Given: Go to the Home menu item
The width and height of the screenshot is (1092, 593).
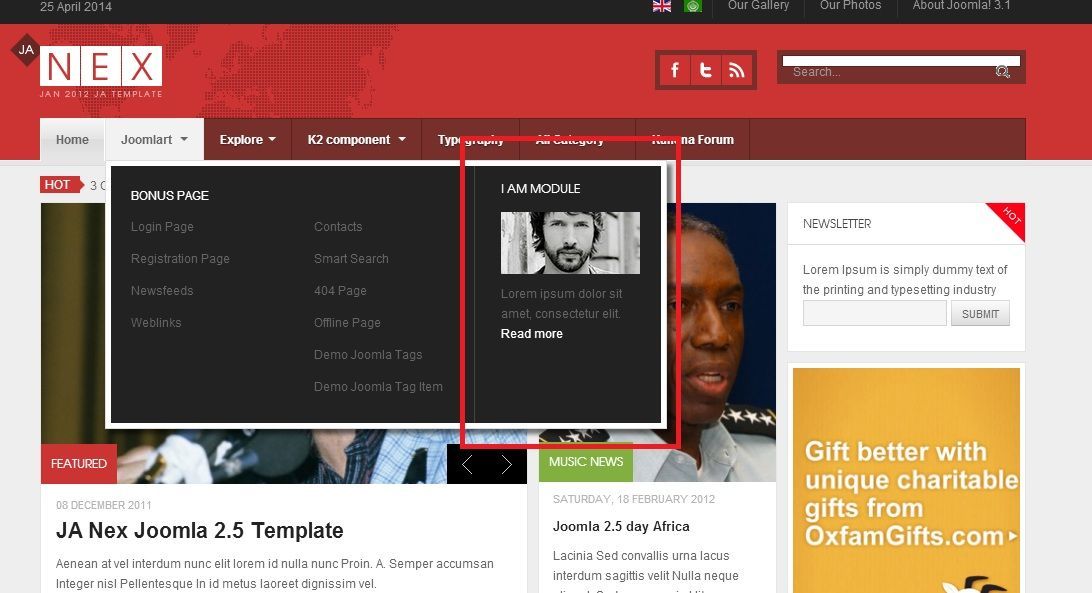Looking at the screenshot, I should [72, 139].
